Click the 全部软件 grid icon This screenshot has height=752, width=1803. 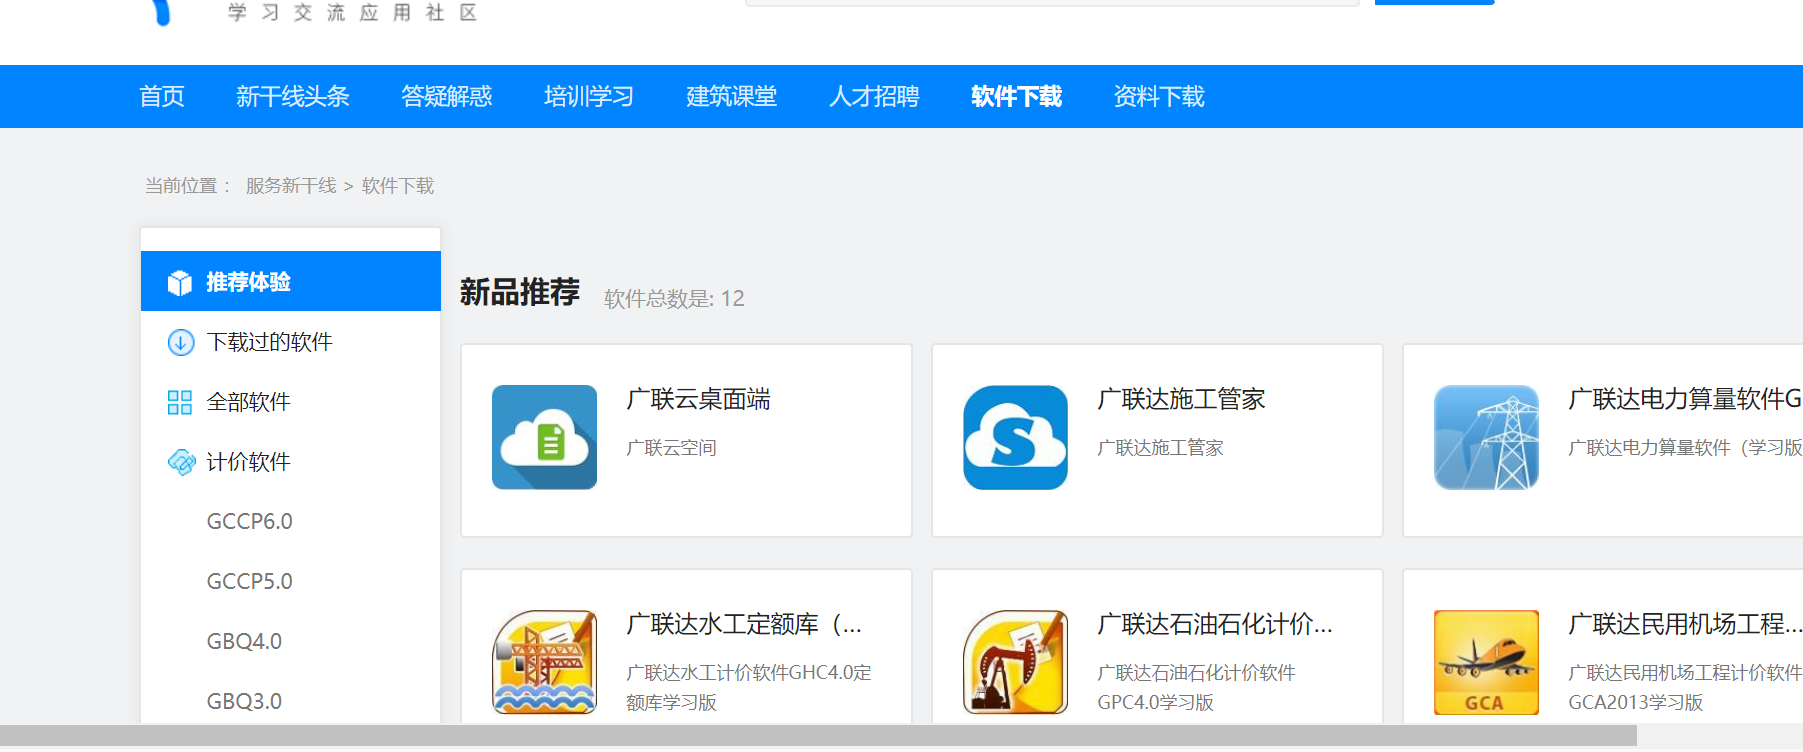[x=180, y=402]
